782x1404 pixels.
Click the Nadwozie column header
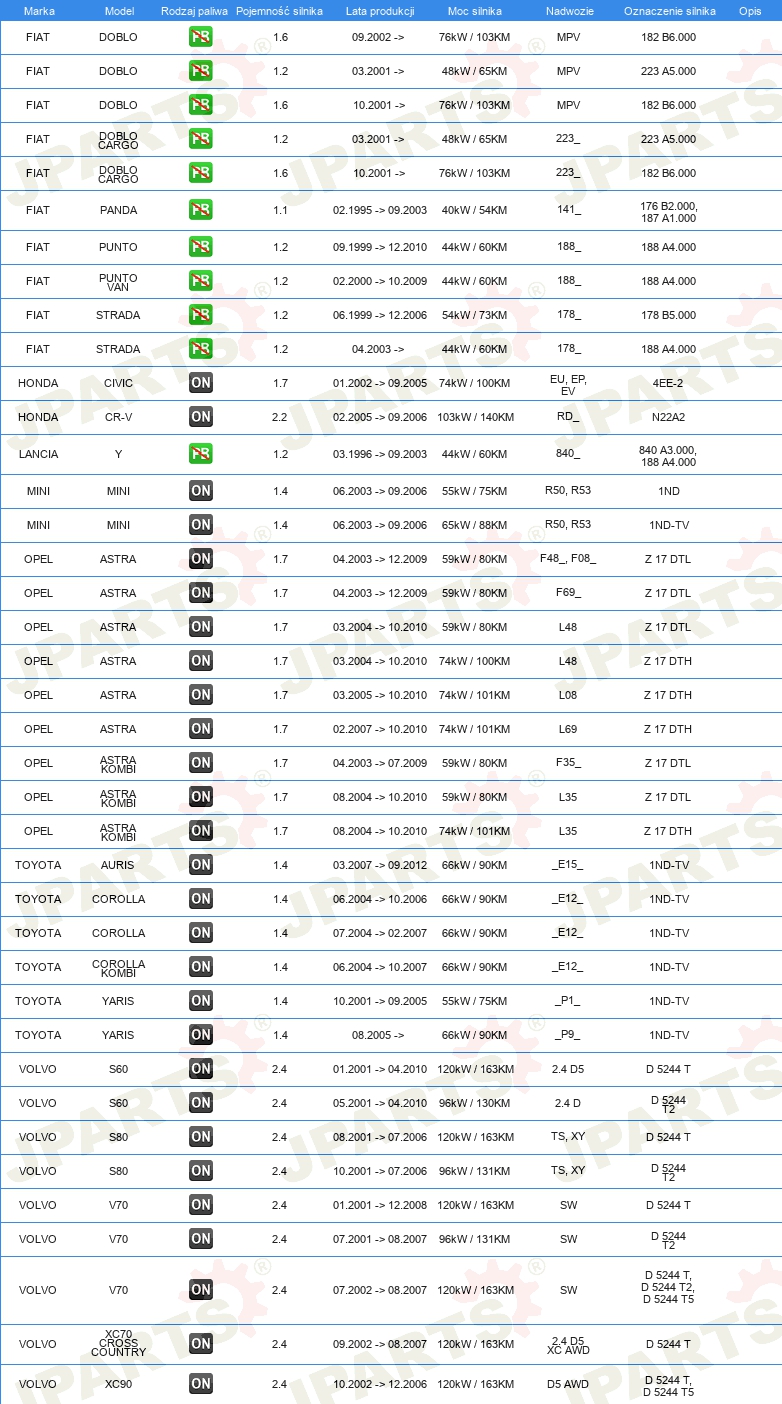point(569,10)
